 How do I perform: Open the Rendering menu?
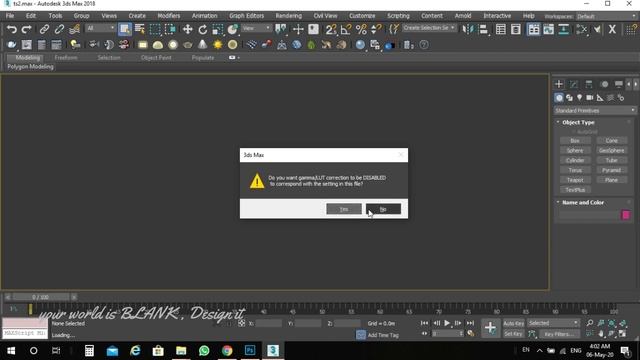pyautogui.click(x=289, y=16)
